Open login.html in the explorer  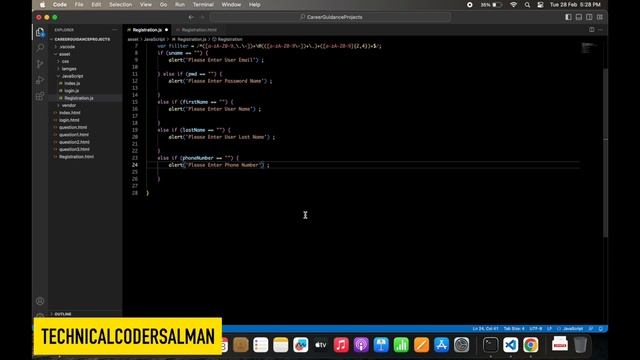click(69, 120)
